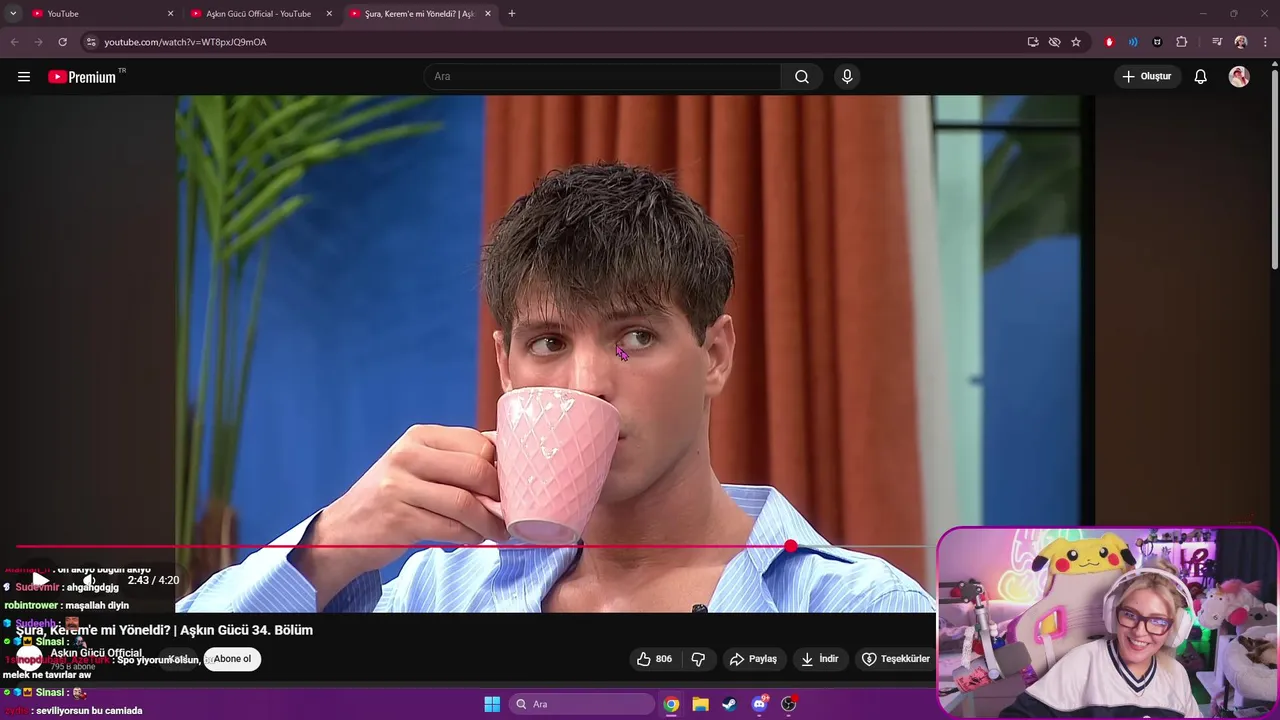Click the address bar URL
The height and width of the screenshot is (720, 1280).
pos(185,42)
